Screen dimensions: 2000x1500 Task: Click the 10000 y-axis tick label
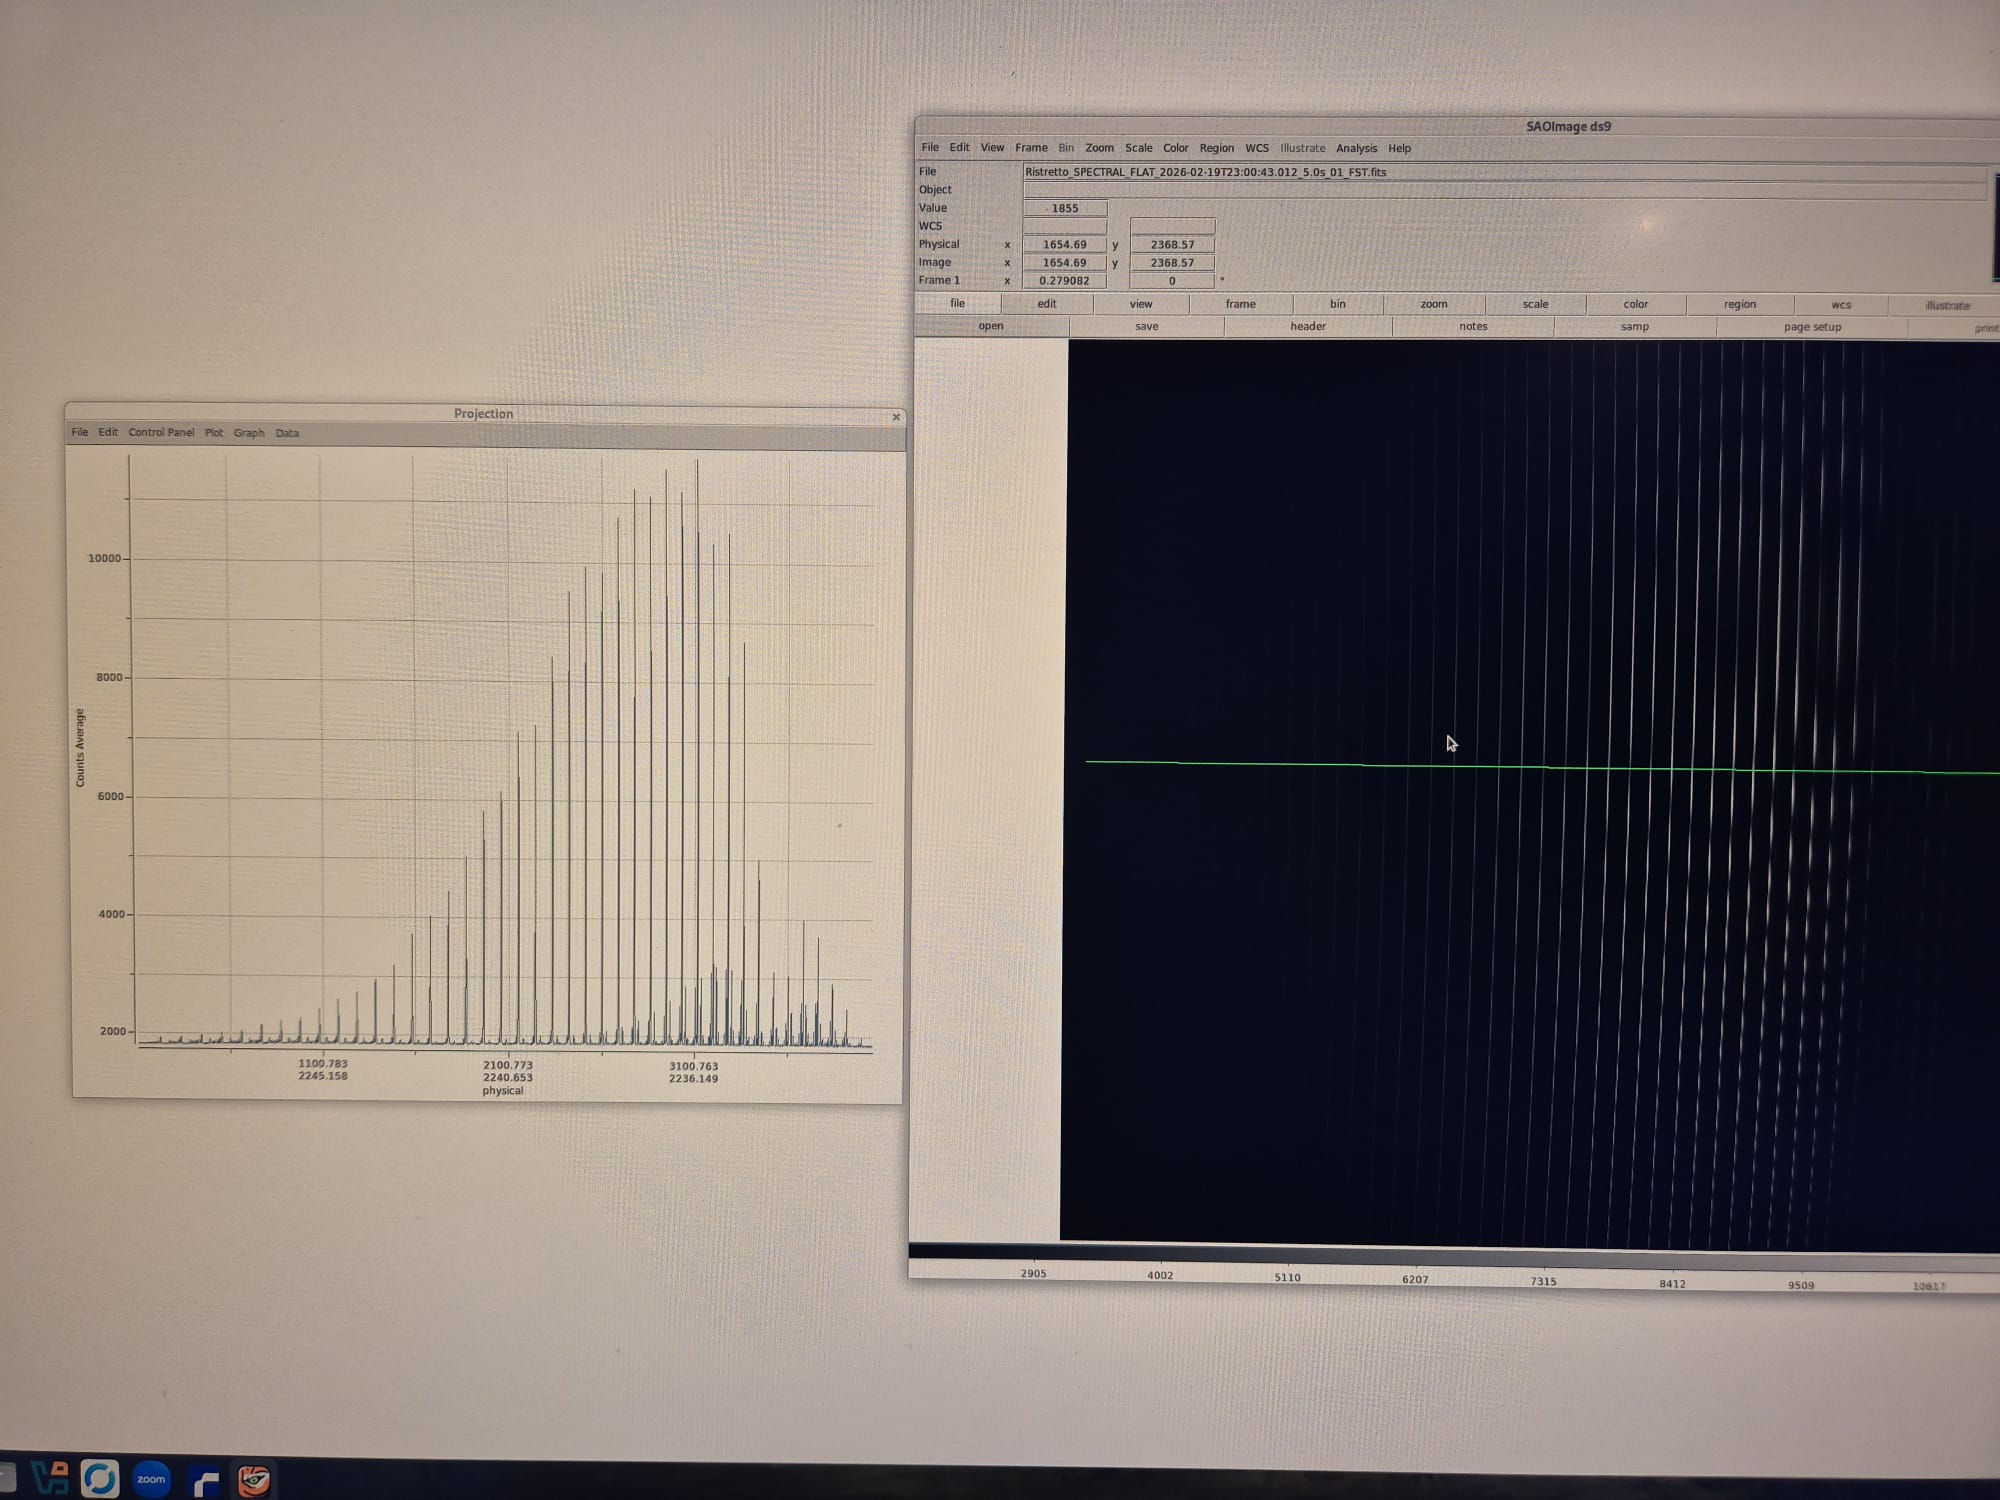(x=104, y=558)
